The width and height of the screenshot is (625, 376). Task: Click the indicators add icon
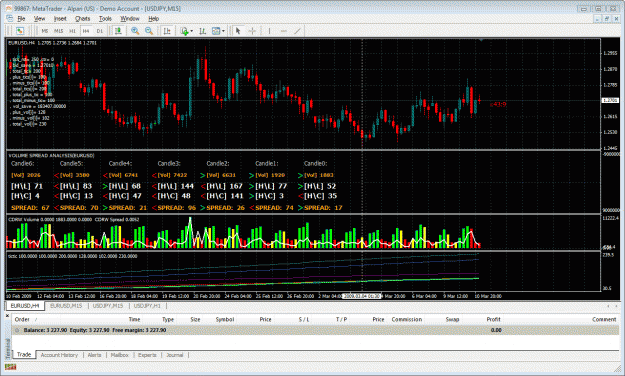[184, 31]
